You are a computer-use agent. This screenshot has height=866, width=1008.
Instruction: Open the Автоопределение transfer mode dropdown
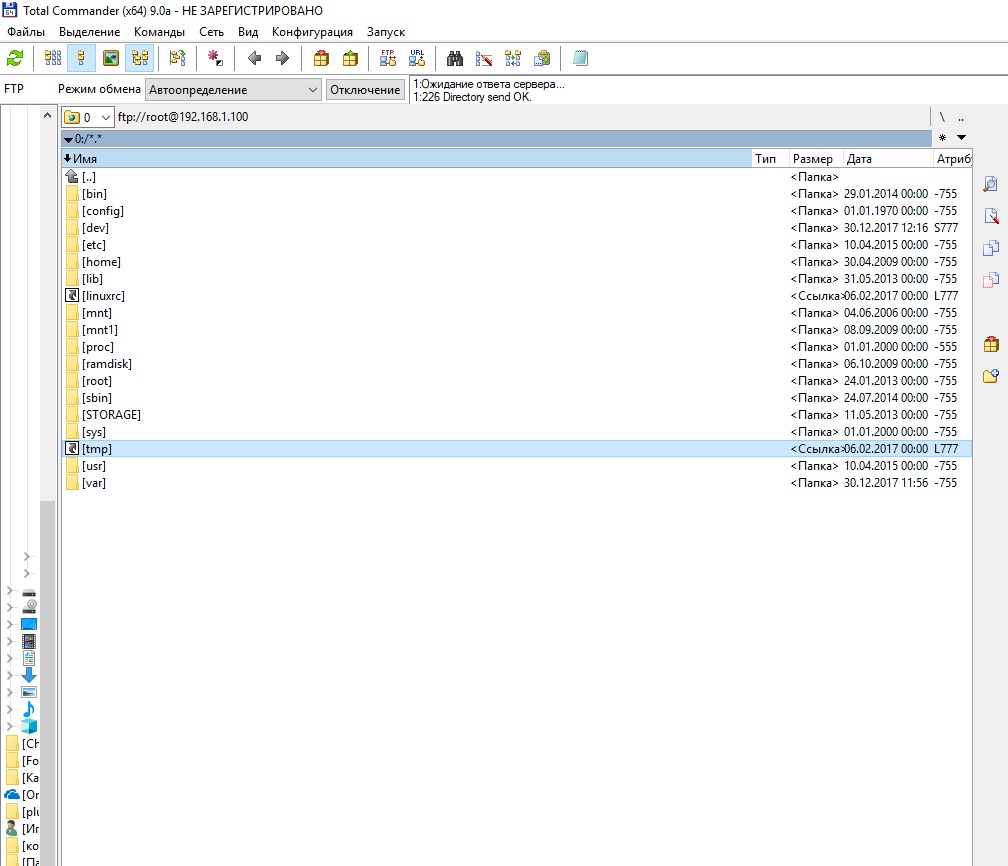click(x=233, y=89)
